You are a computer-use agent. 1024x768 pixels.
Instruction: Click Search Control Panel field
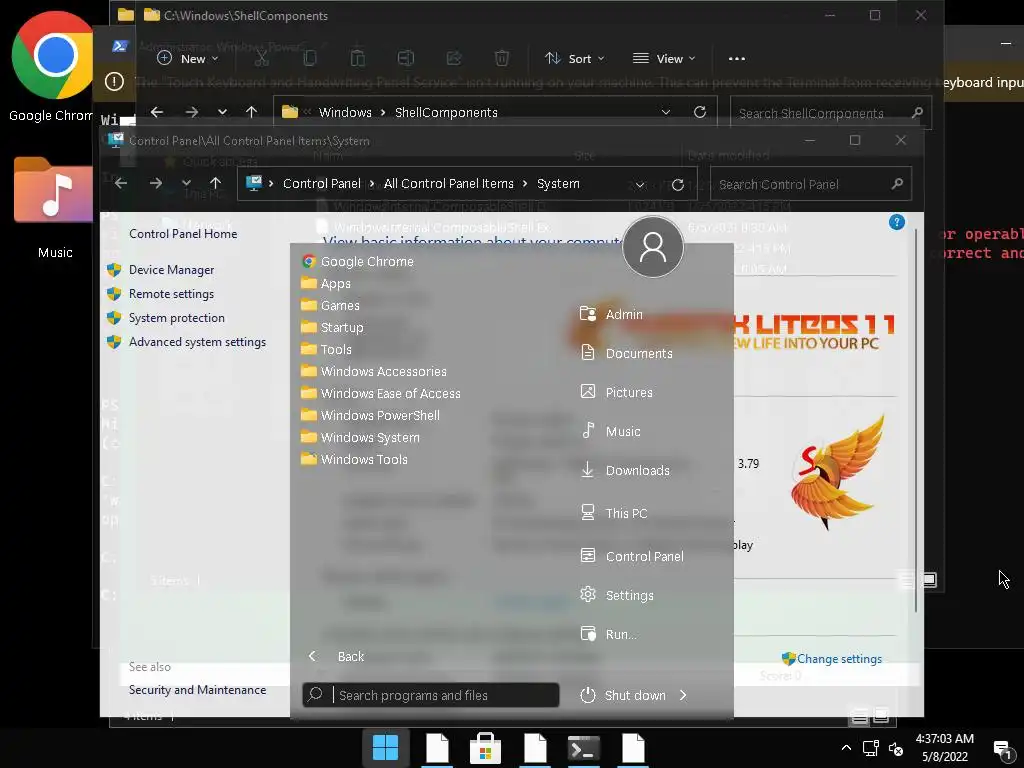tap(810, 184)
